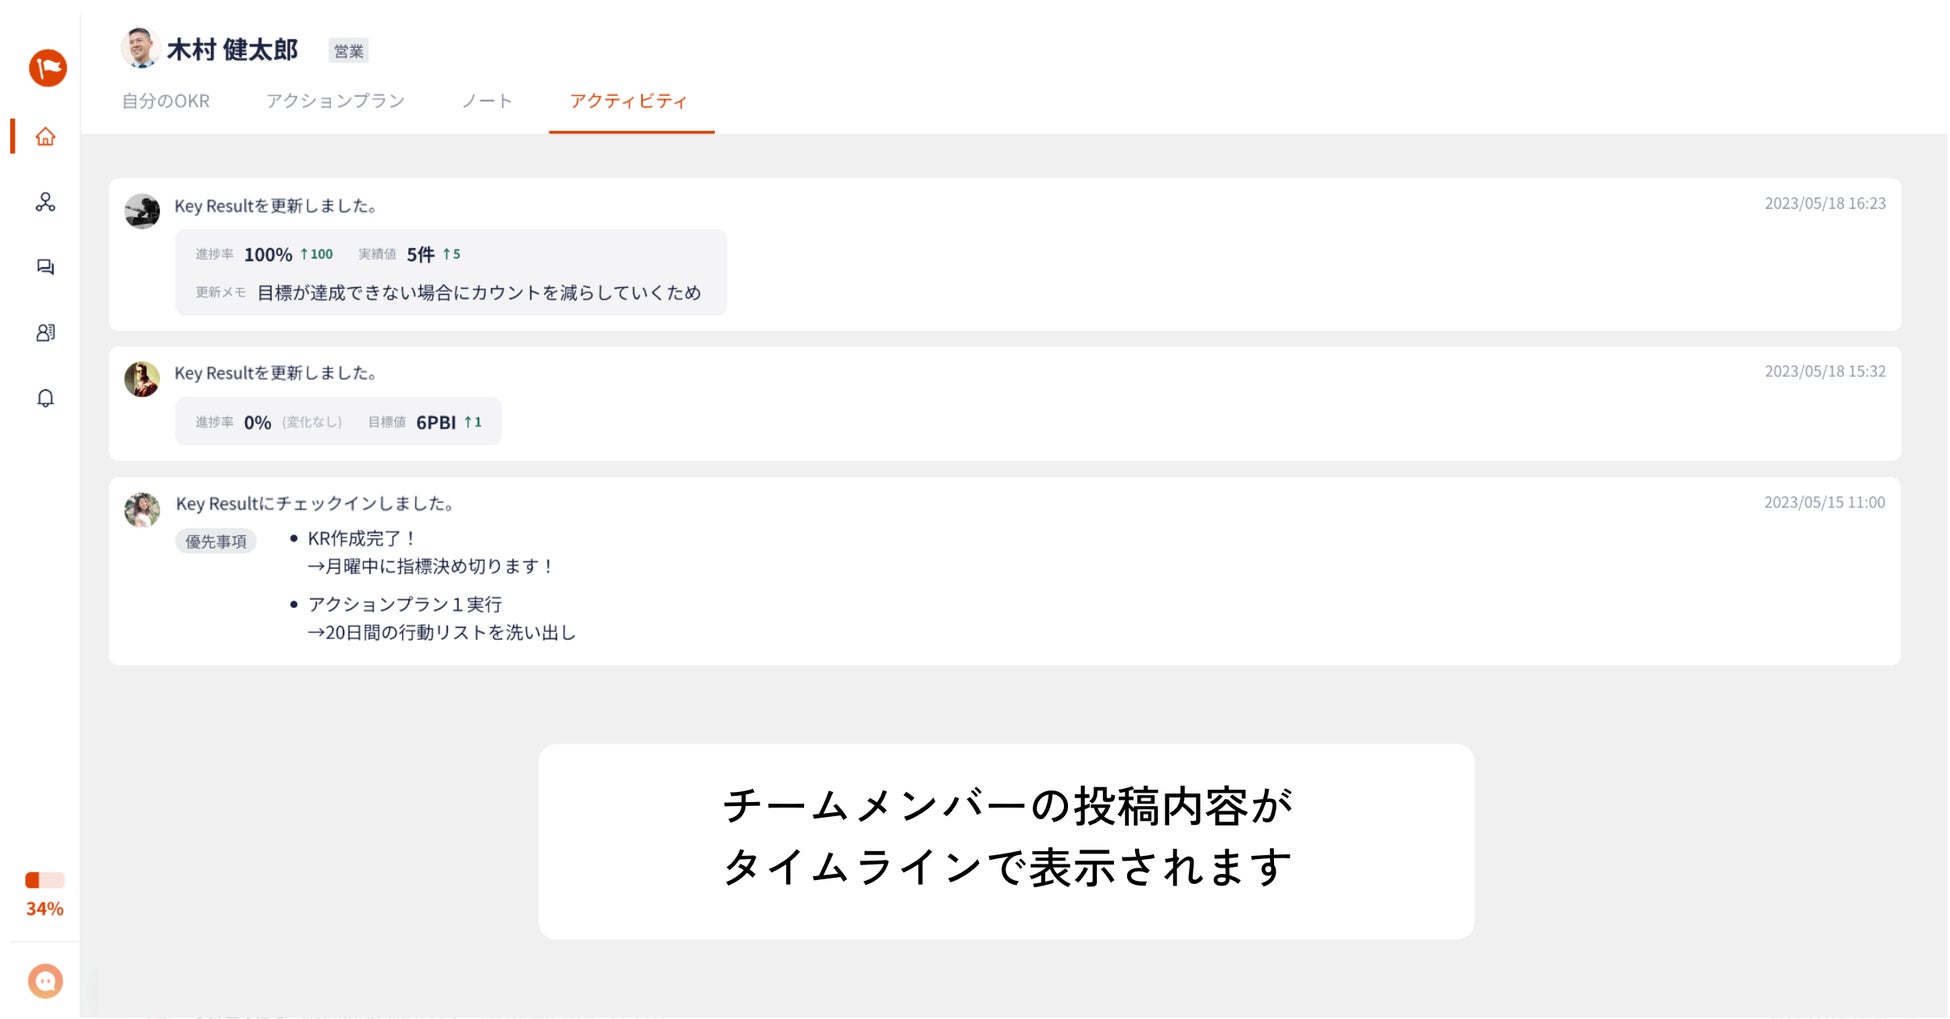1950x1019 pixels.
Task: Select the アクティビティ tab
Action: (629, 101)
